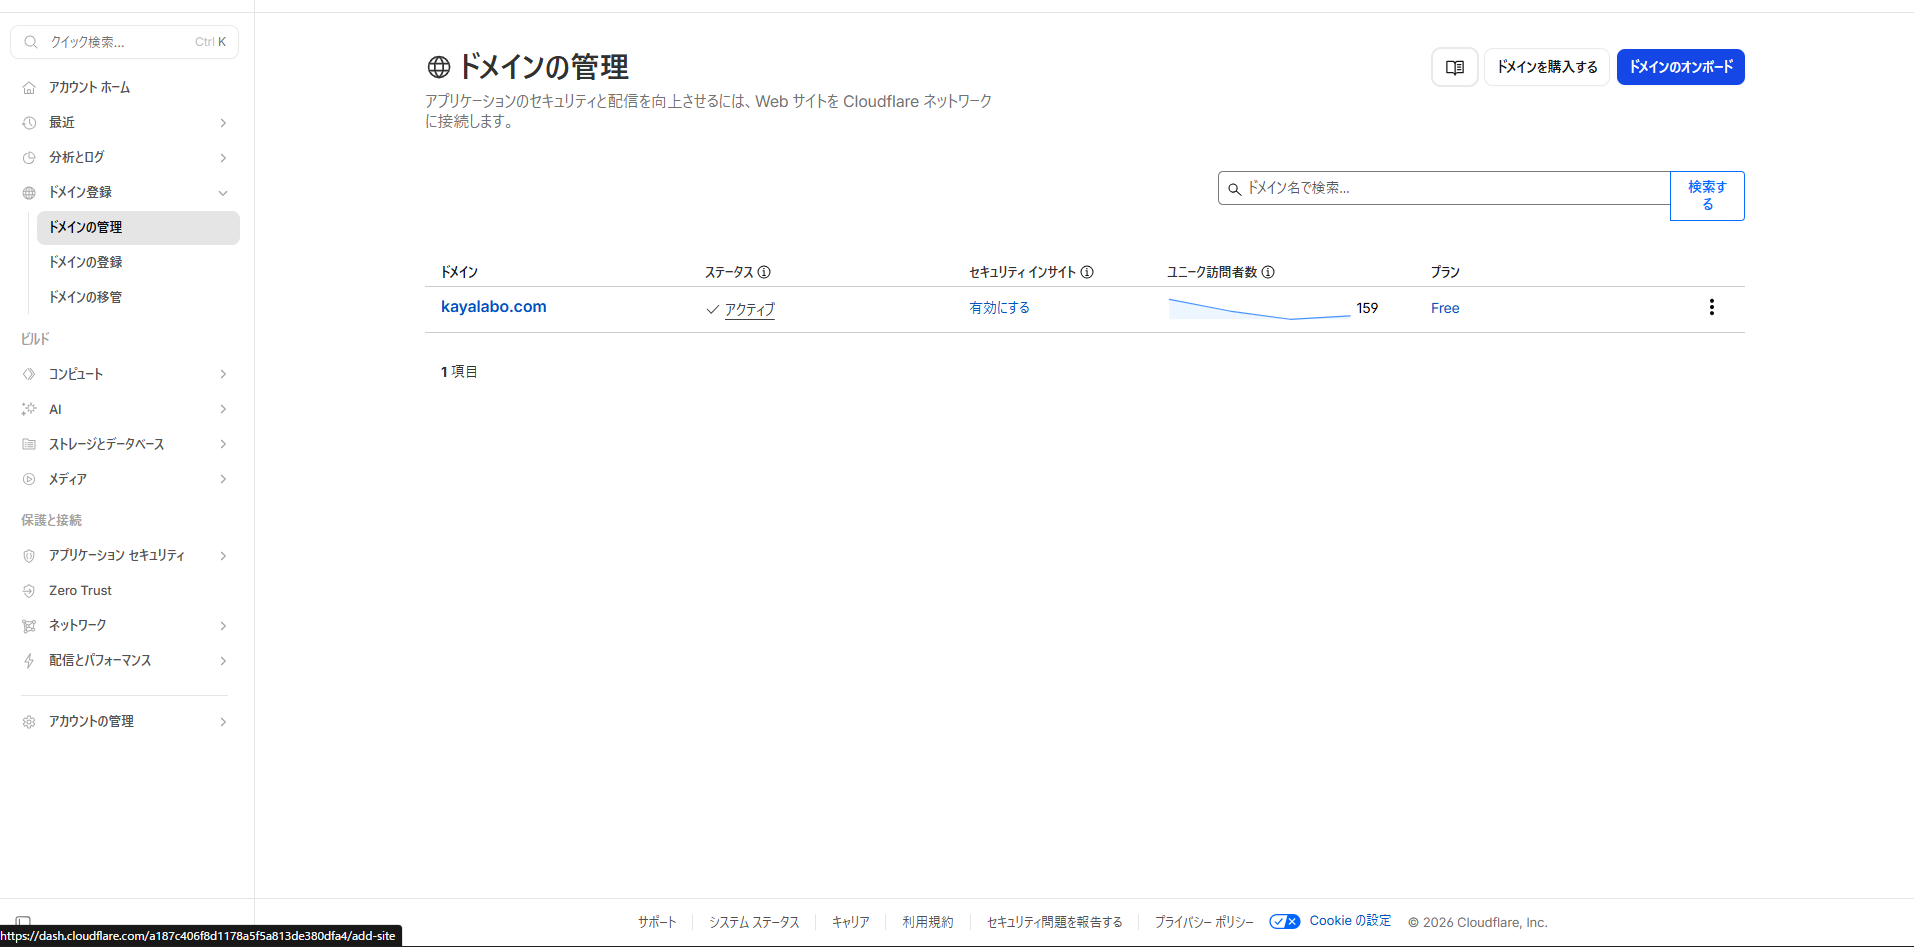Go to アカウント ホーム
Image resolution: width=1914 pixels, height=947 pixels.
(125, 88)
